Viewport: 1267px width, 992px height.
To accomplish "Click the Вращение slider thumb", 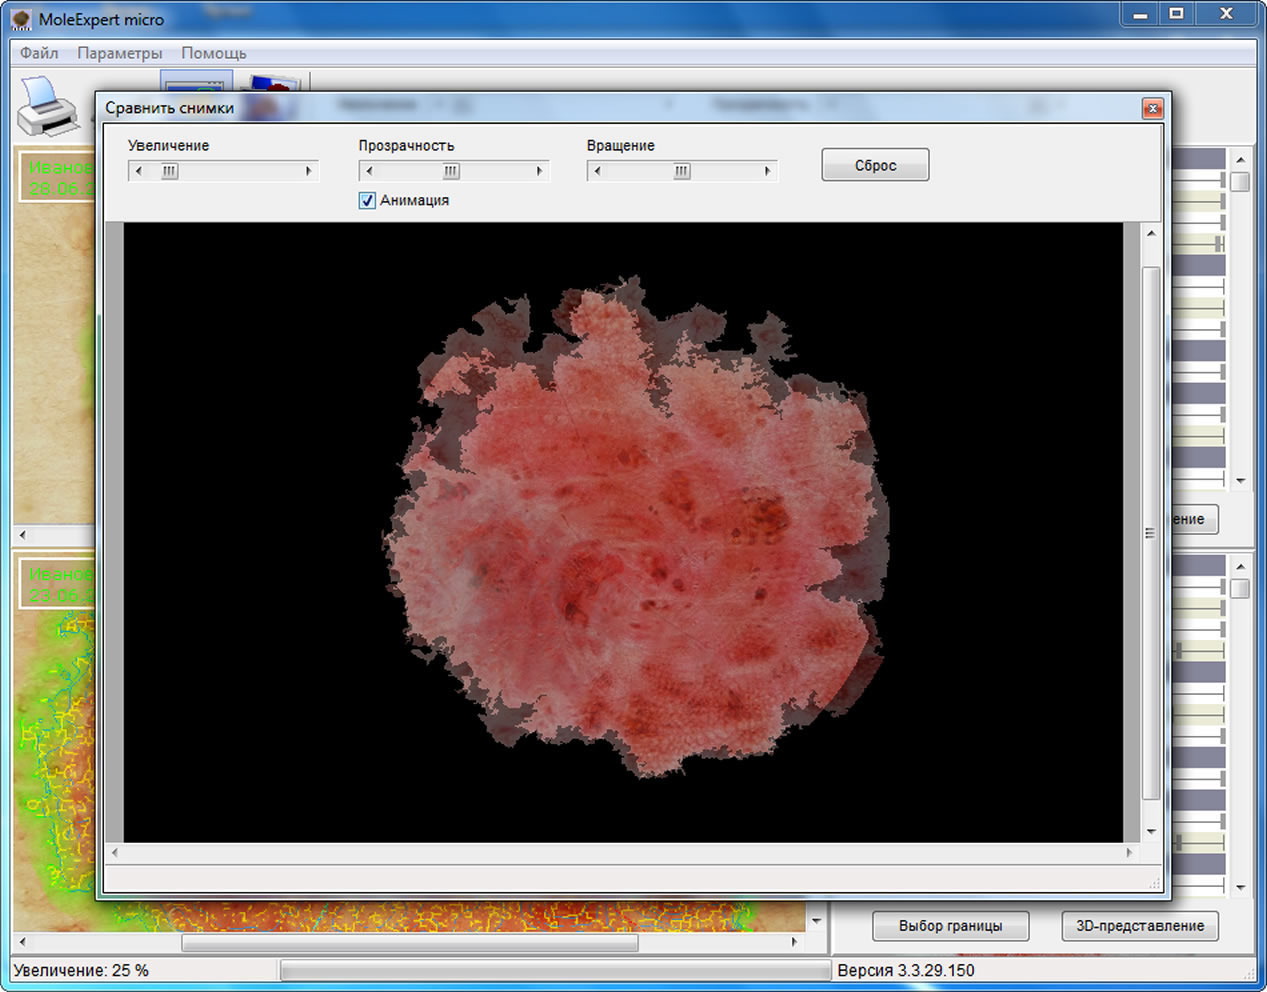I will (682, 171).
